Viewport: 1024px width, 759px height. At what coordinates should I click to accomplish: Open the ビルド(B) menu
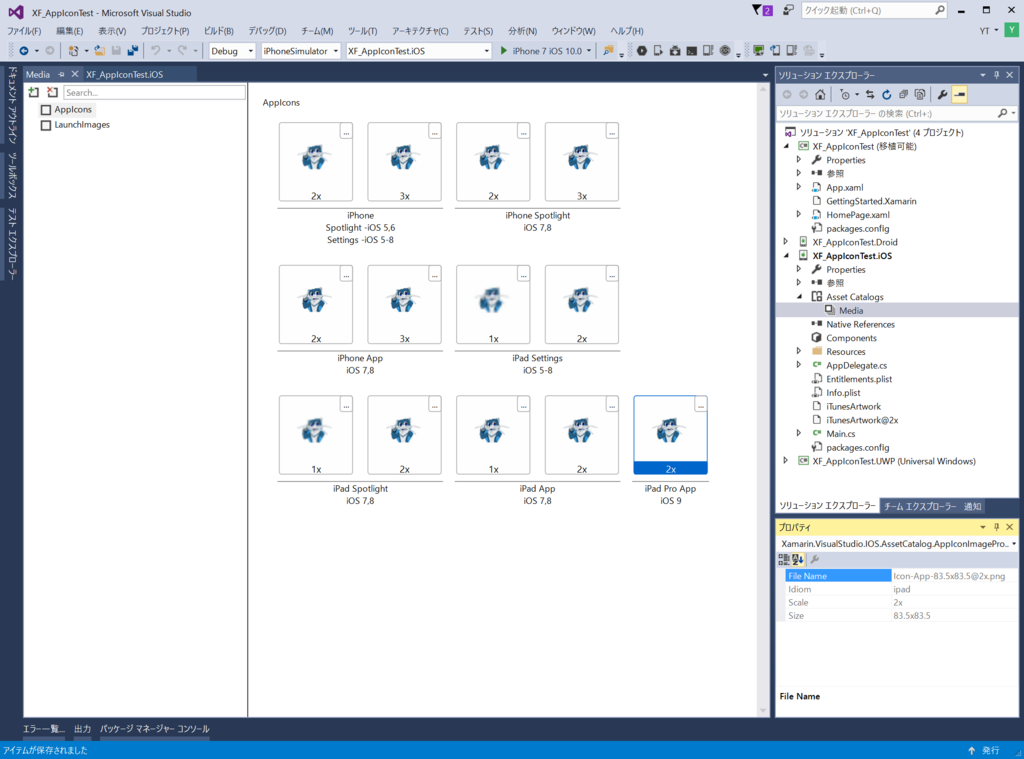[x=219, y=31]
